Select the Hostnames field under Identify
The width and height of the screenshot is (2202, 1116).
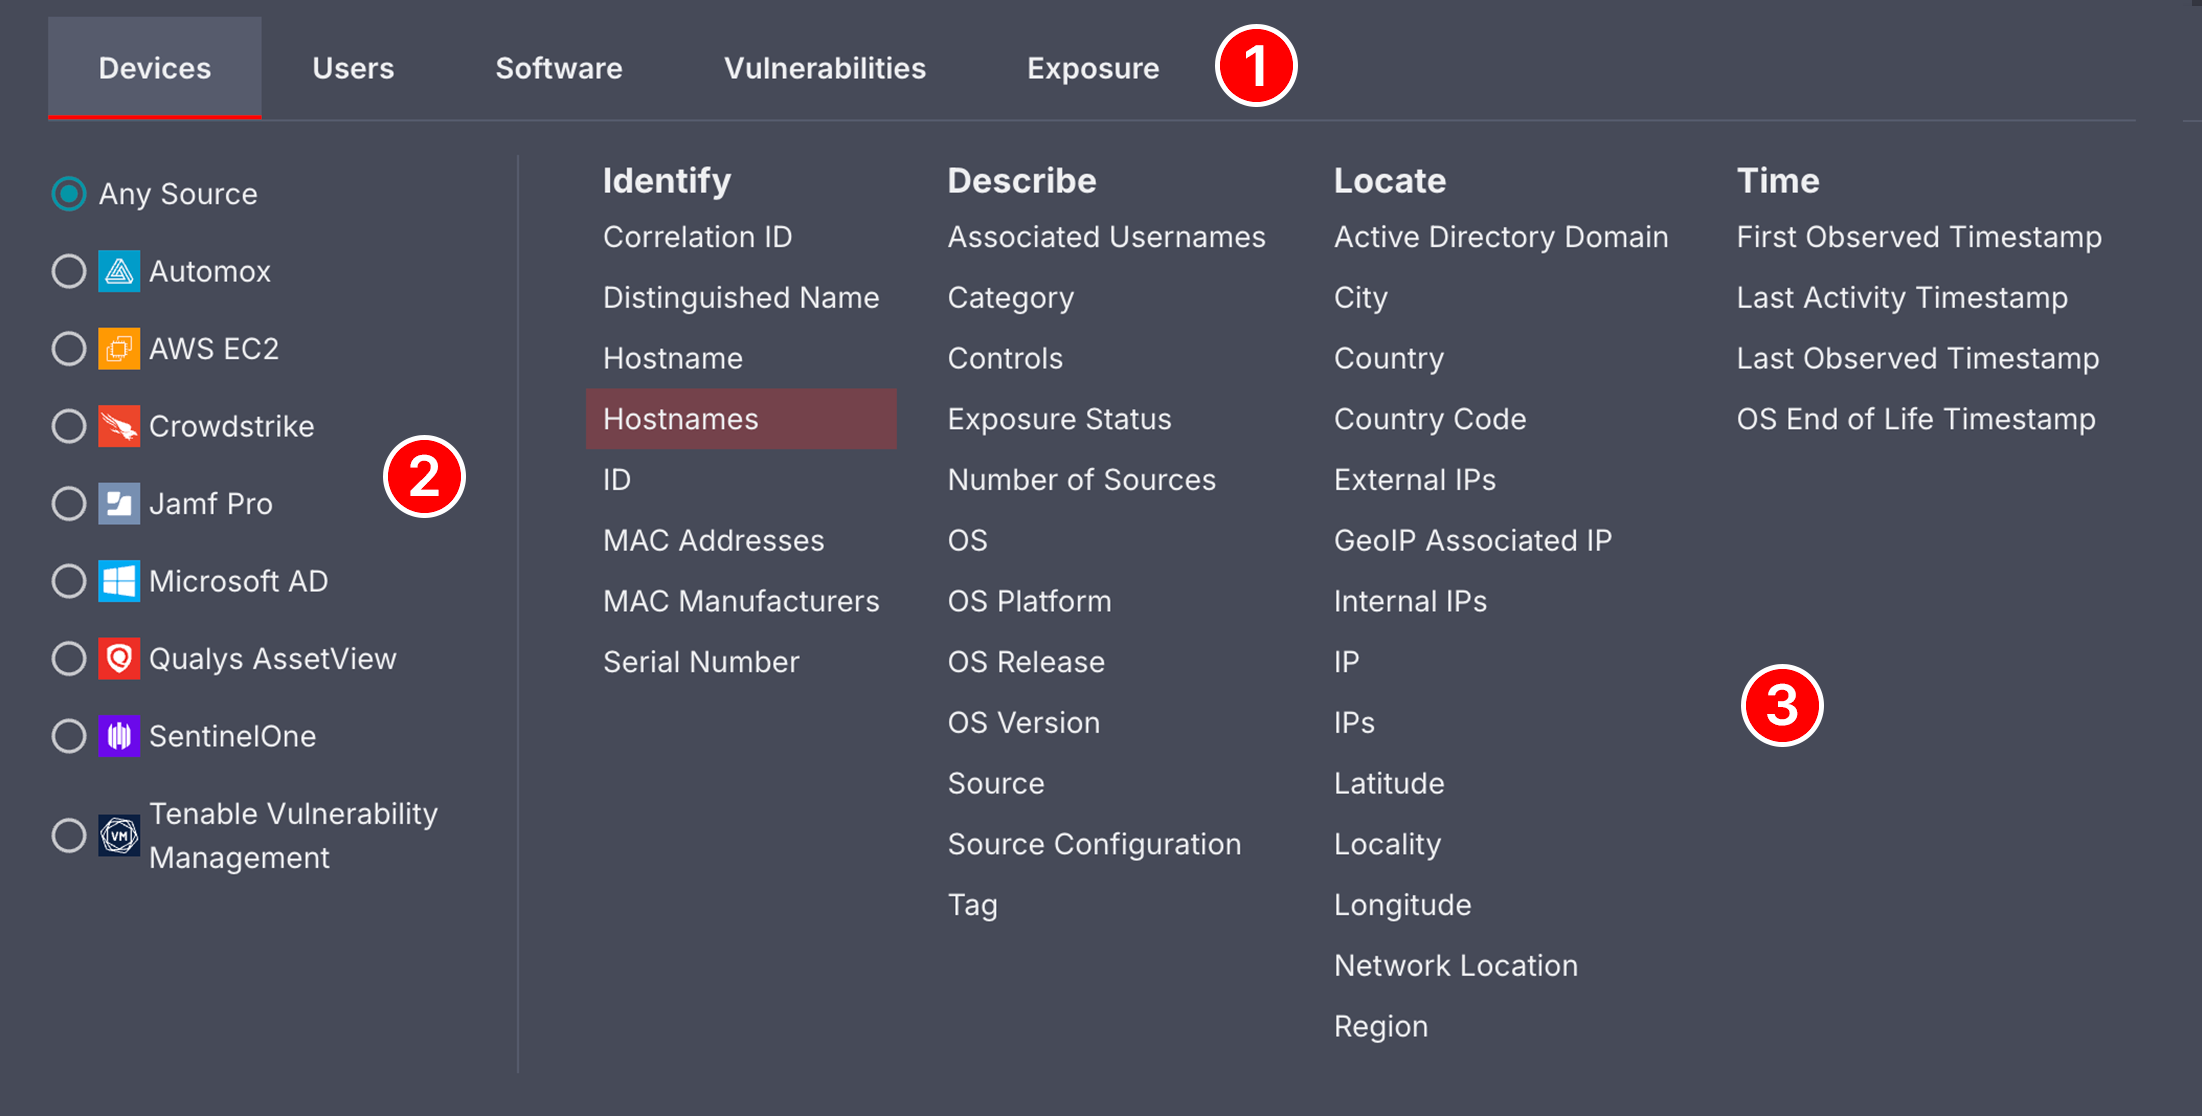[x=680, y=419]
